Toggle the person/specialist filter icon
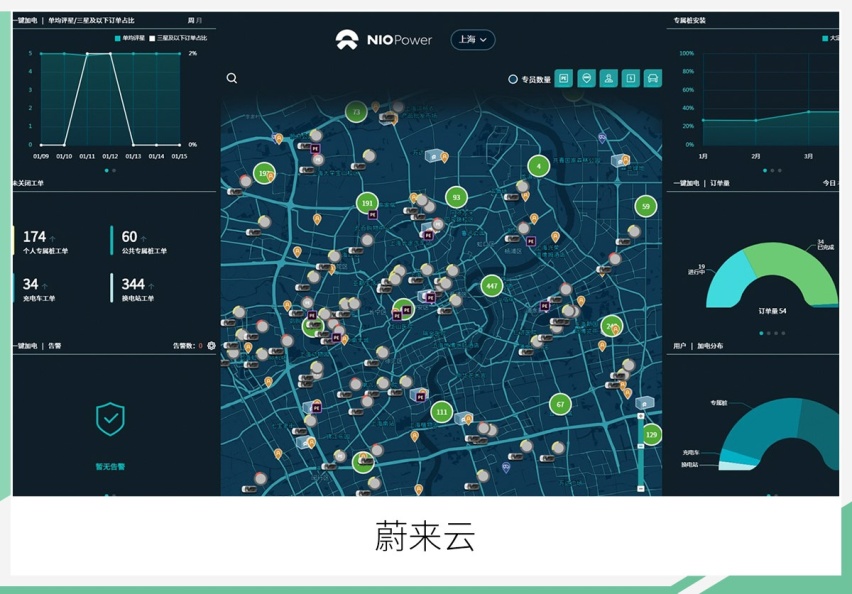The height and width of the screenshot is (594, 852). click(609, 78)
